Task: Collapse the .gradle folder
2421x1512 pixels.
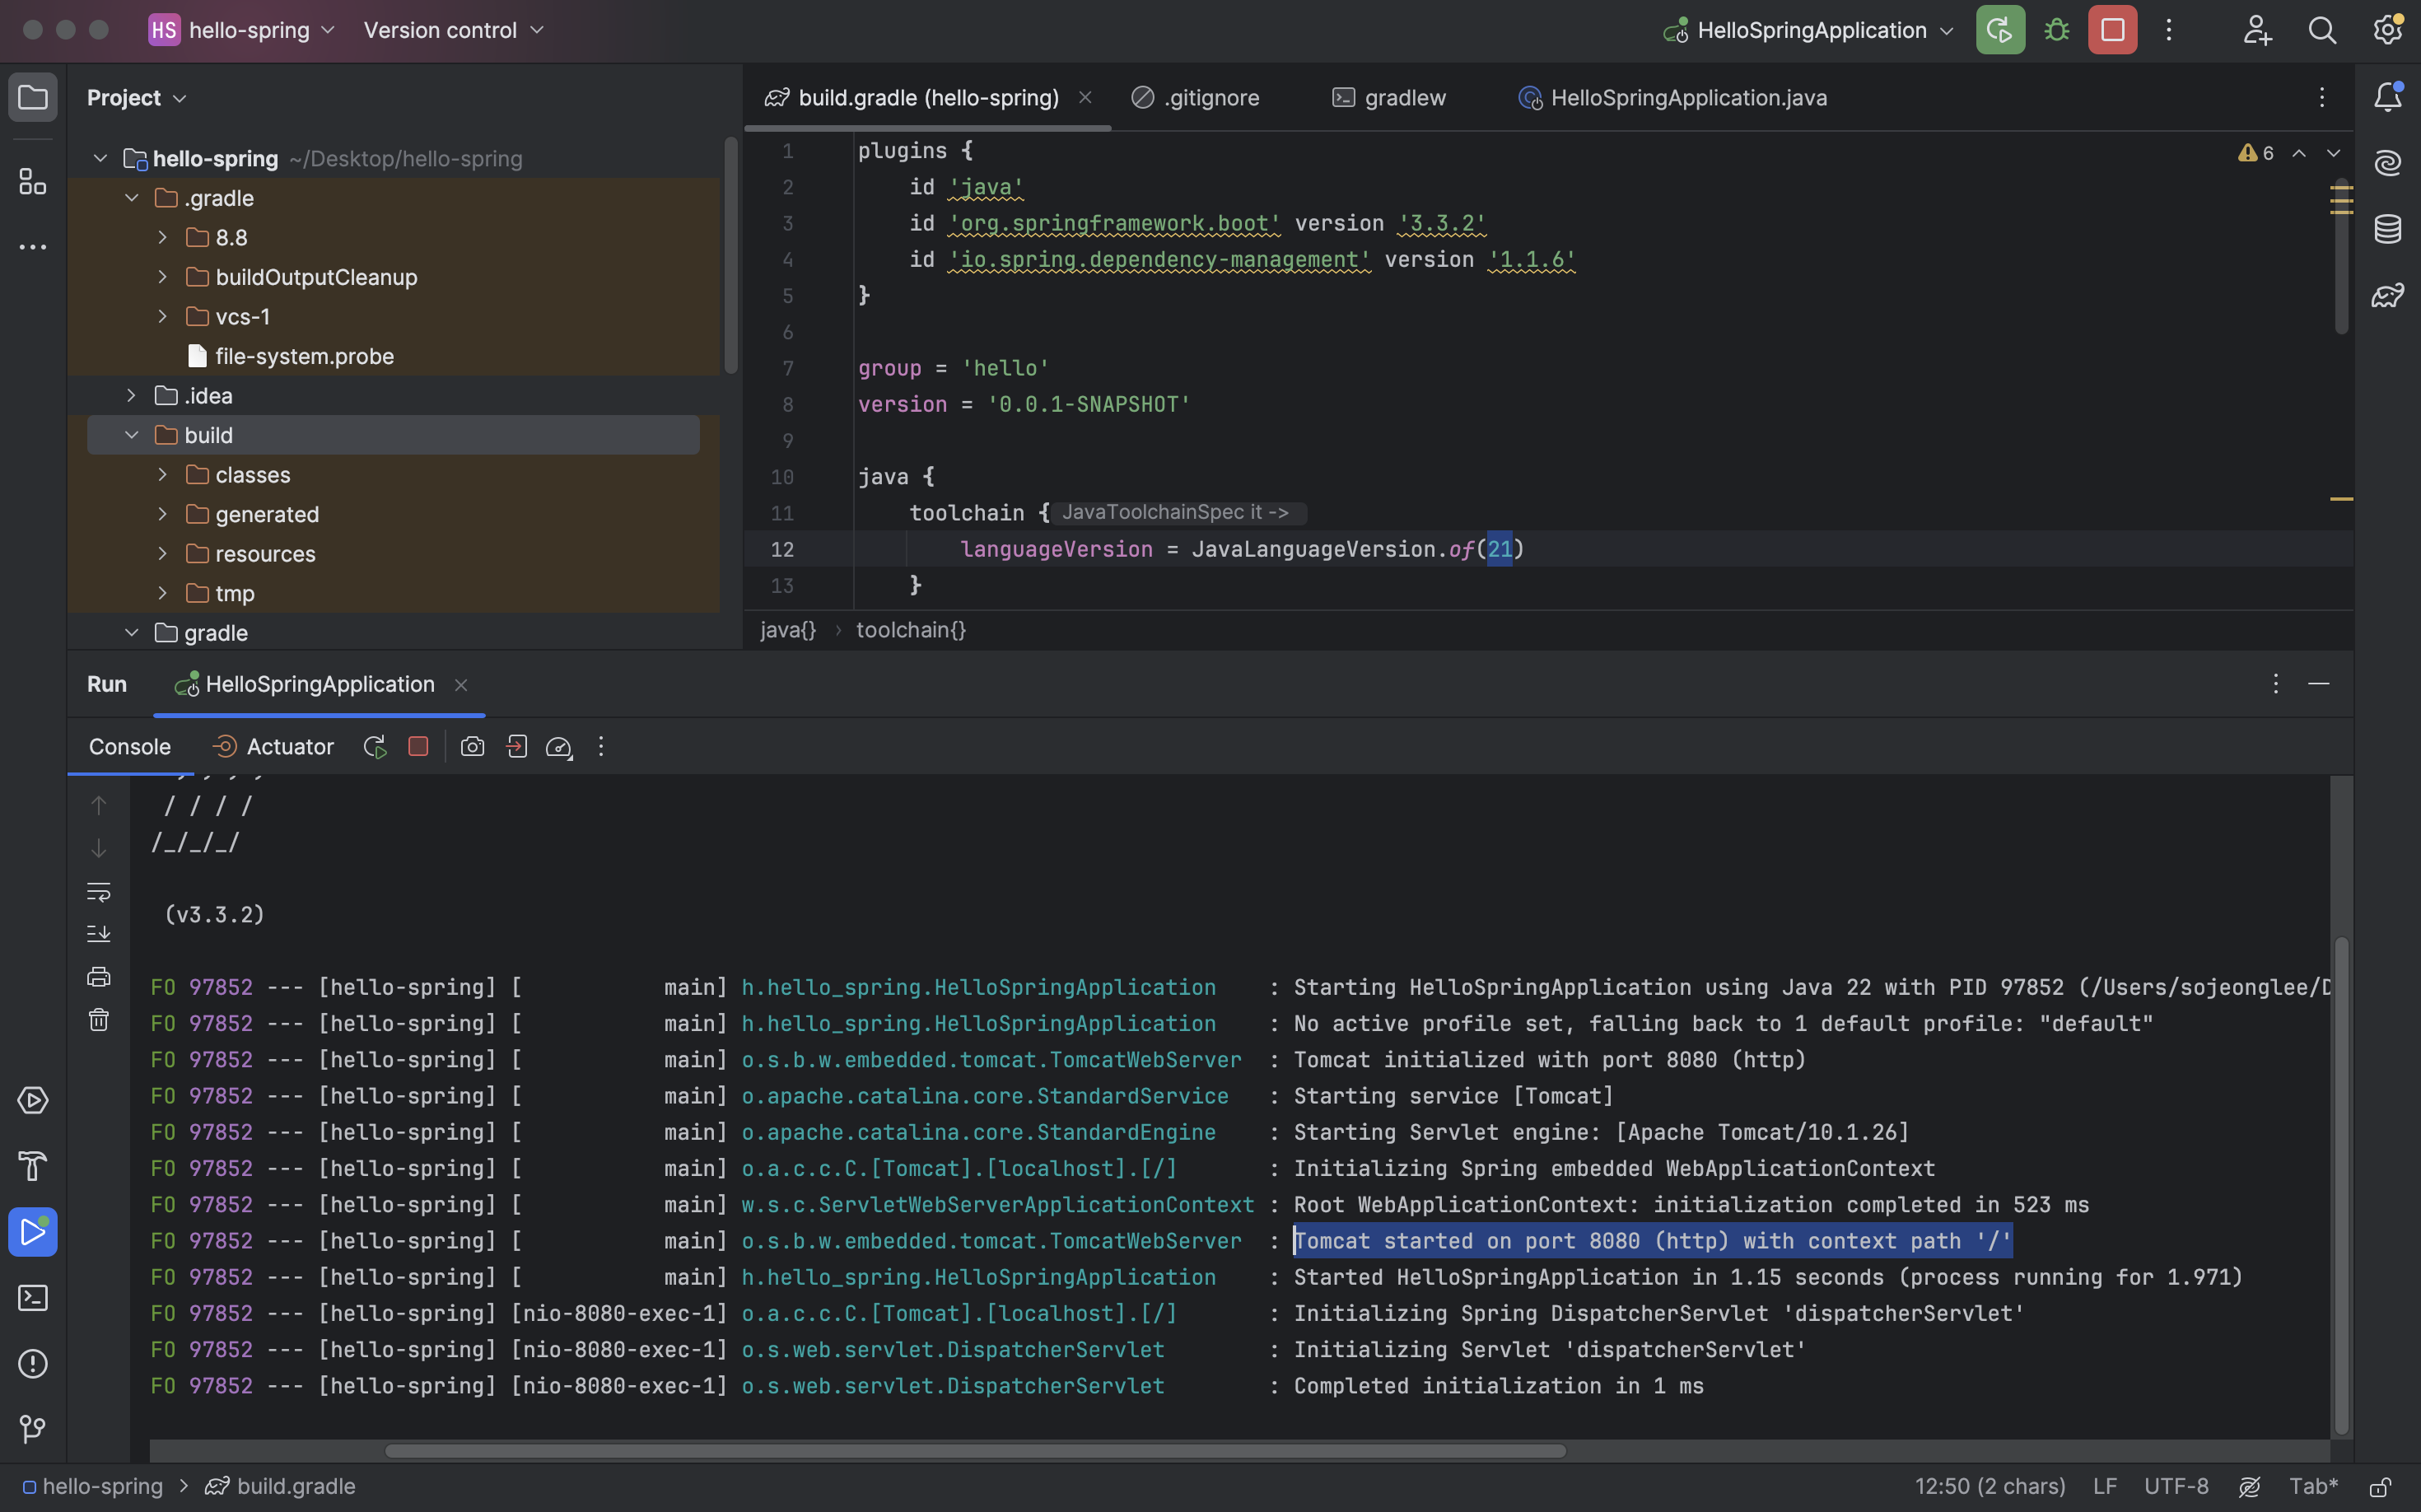Action: [131, 198]
